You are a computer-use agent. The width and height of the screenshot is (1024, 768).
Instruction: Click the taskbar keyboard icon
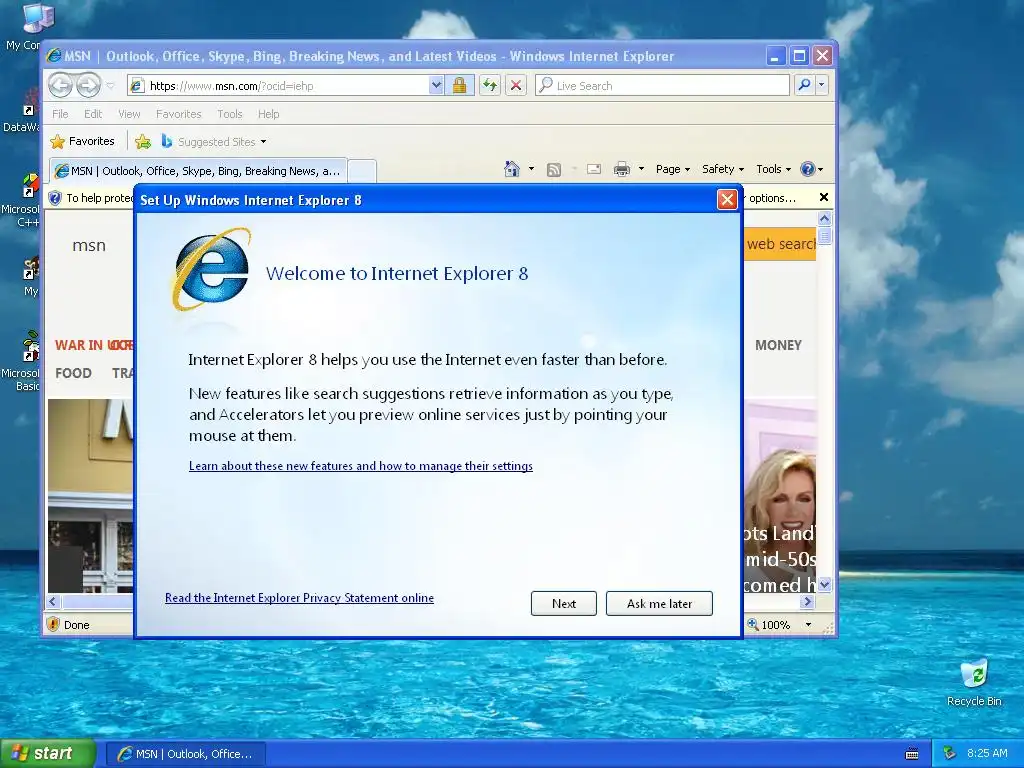pyautogui.click(x=912, y=754)
